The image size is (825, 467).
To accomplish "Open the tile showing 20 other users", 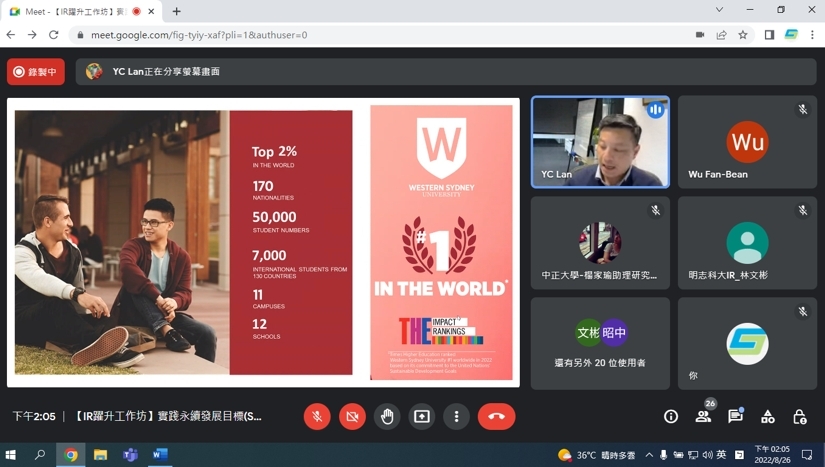I will tap(600, 343).
